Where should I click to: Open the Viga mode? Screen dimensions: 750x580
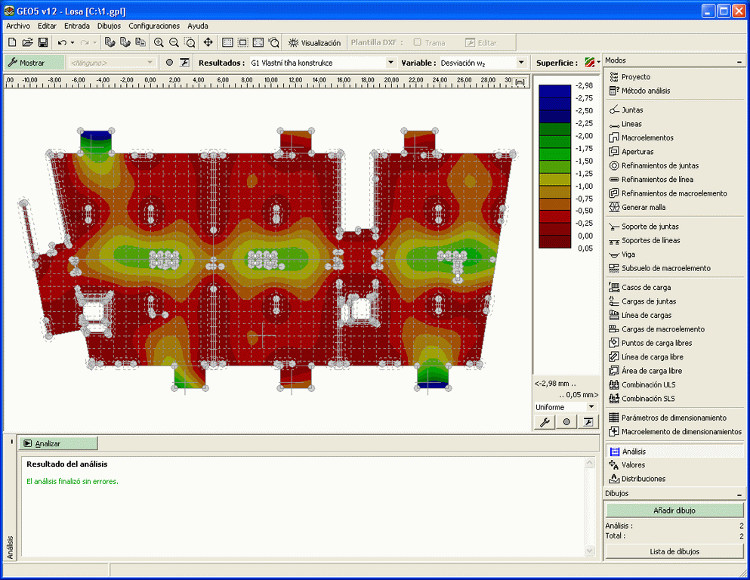tap(627, 254)
